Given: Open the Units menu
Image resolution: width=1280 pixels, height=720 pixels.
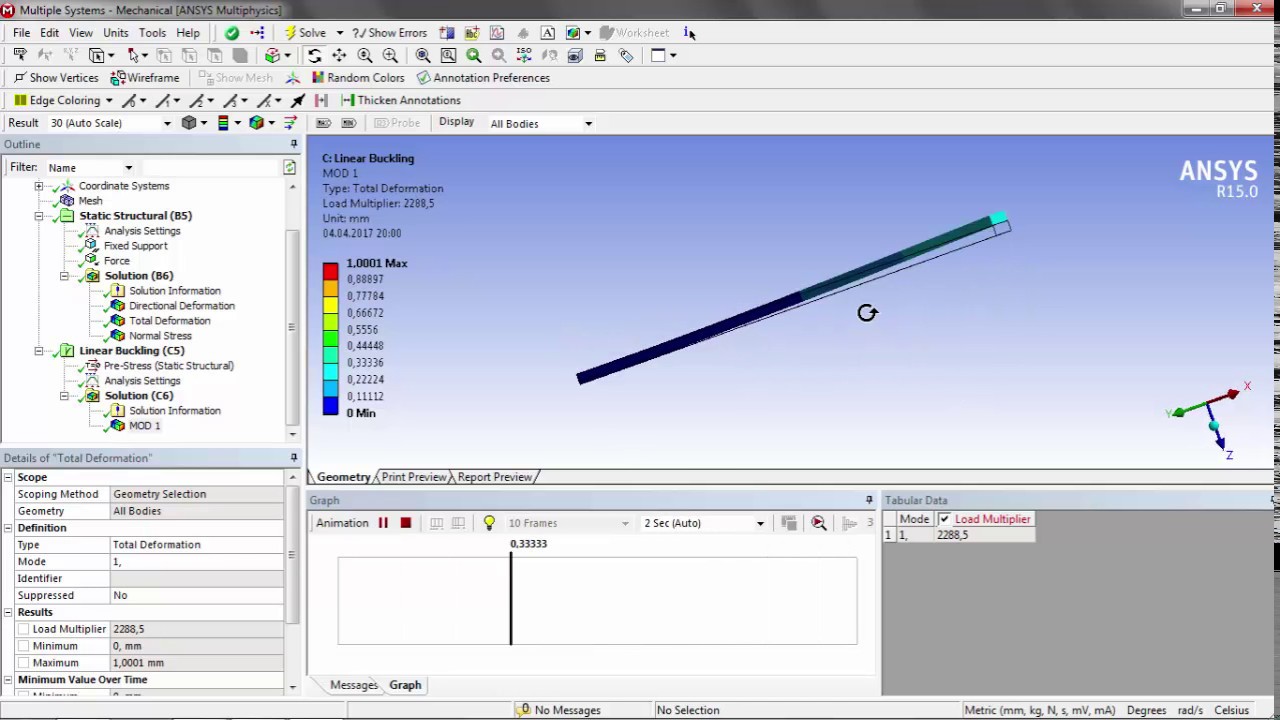Looking at the screenshot, I should [x=116, y=33].
